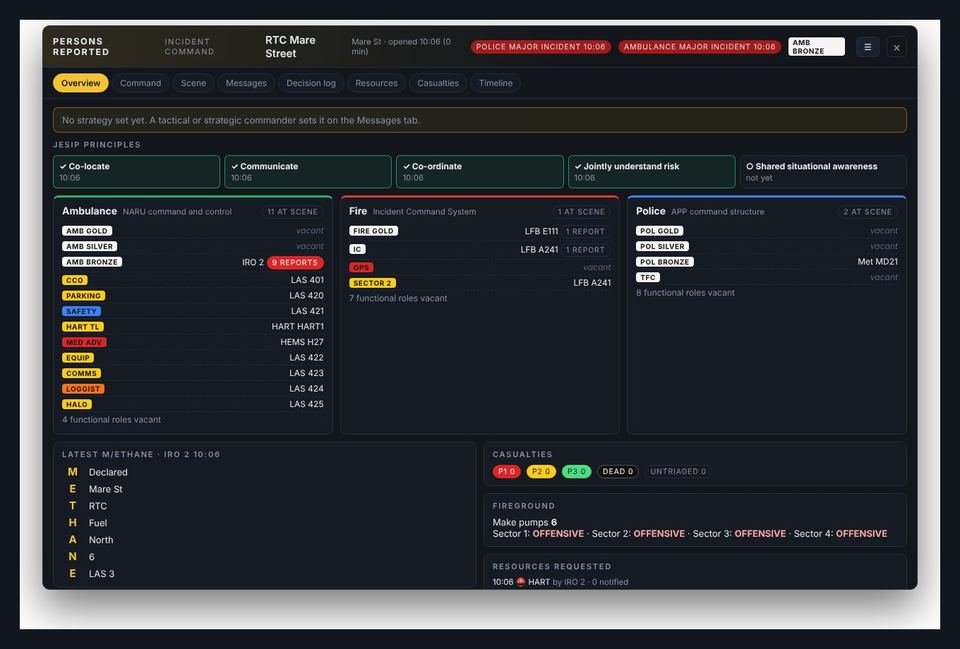This screenshot has width=960, height=649.
Task: Open the hamburger menu icon in the header
Action: tap(868, 47)
